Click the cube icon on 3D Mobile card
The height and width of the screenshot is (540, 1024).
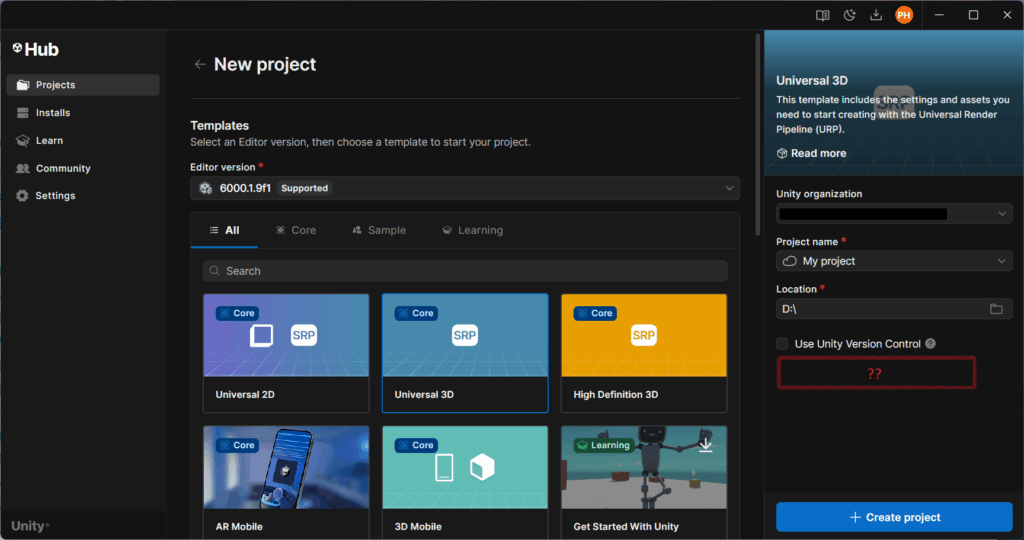point(482,468)
